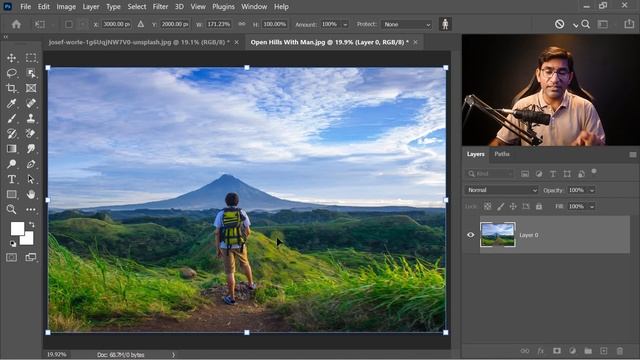Go to Photoshop Home screen icon
The width and height of the screenshot is (640, 360).
[16, 24]
